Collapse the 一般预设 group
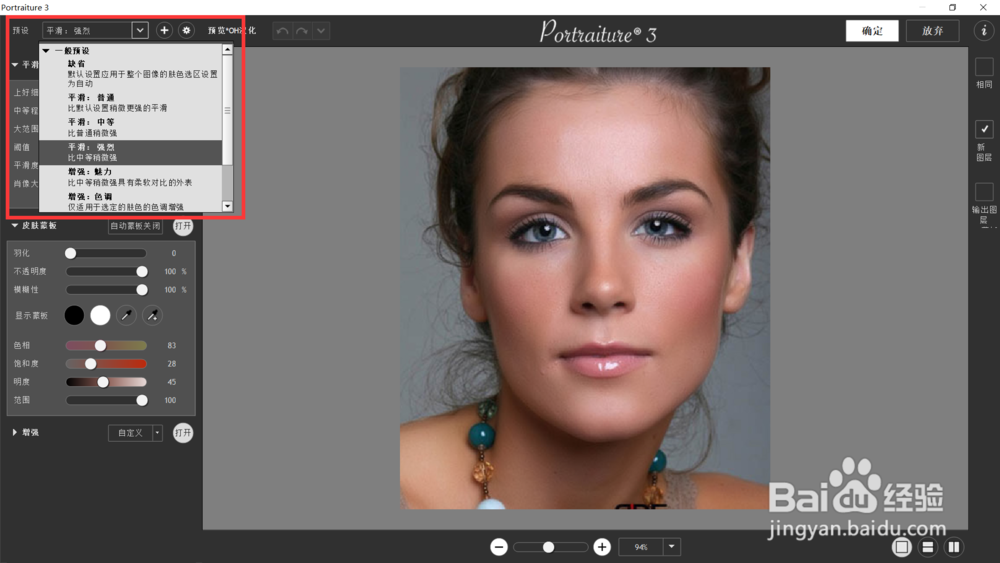The image size is (1000, 563). tap(46, 50)
